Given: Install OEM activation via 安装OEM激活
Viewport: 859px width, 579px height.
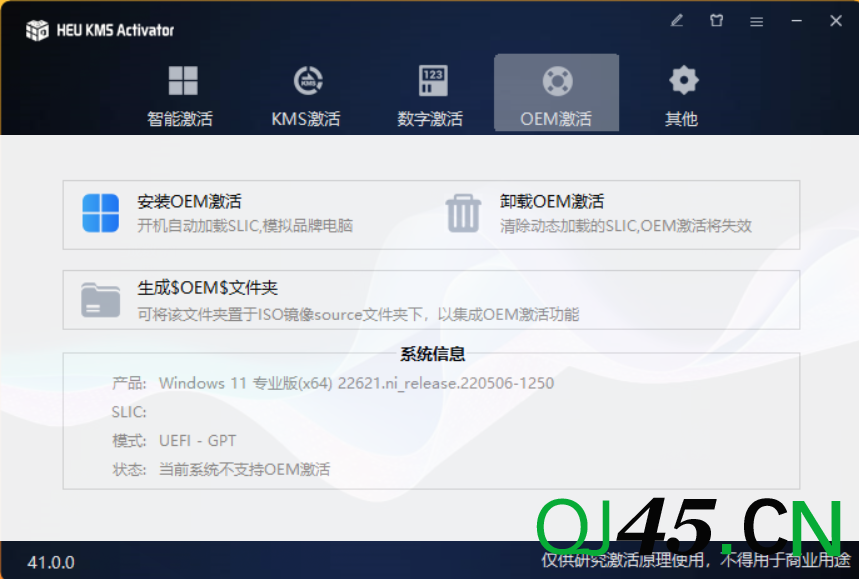Looking at the screenshot, I should [189, 202].
